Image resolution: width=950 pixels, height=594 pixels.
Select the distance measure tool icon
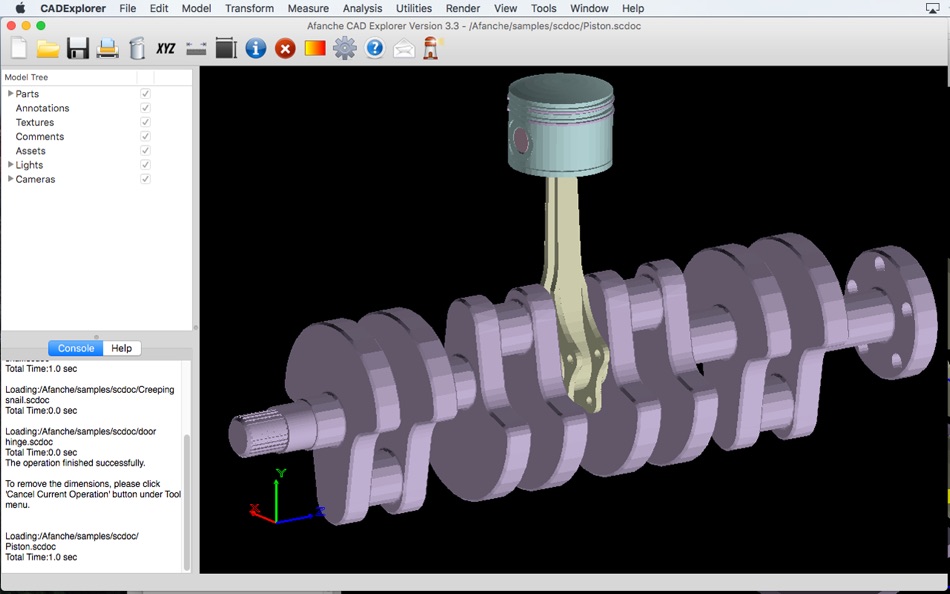pos(196,48)
